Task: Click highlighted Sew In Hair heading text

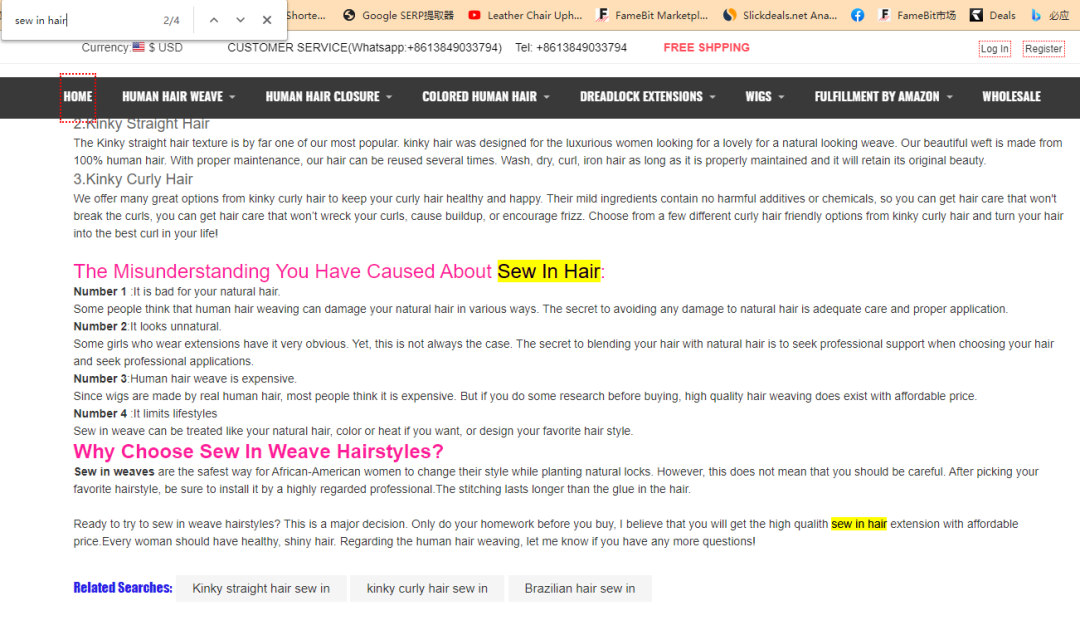Action: pos(549,271)
